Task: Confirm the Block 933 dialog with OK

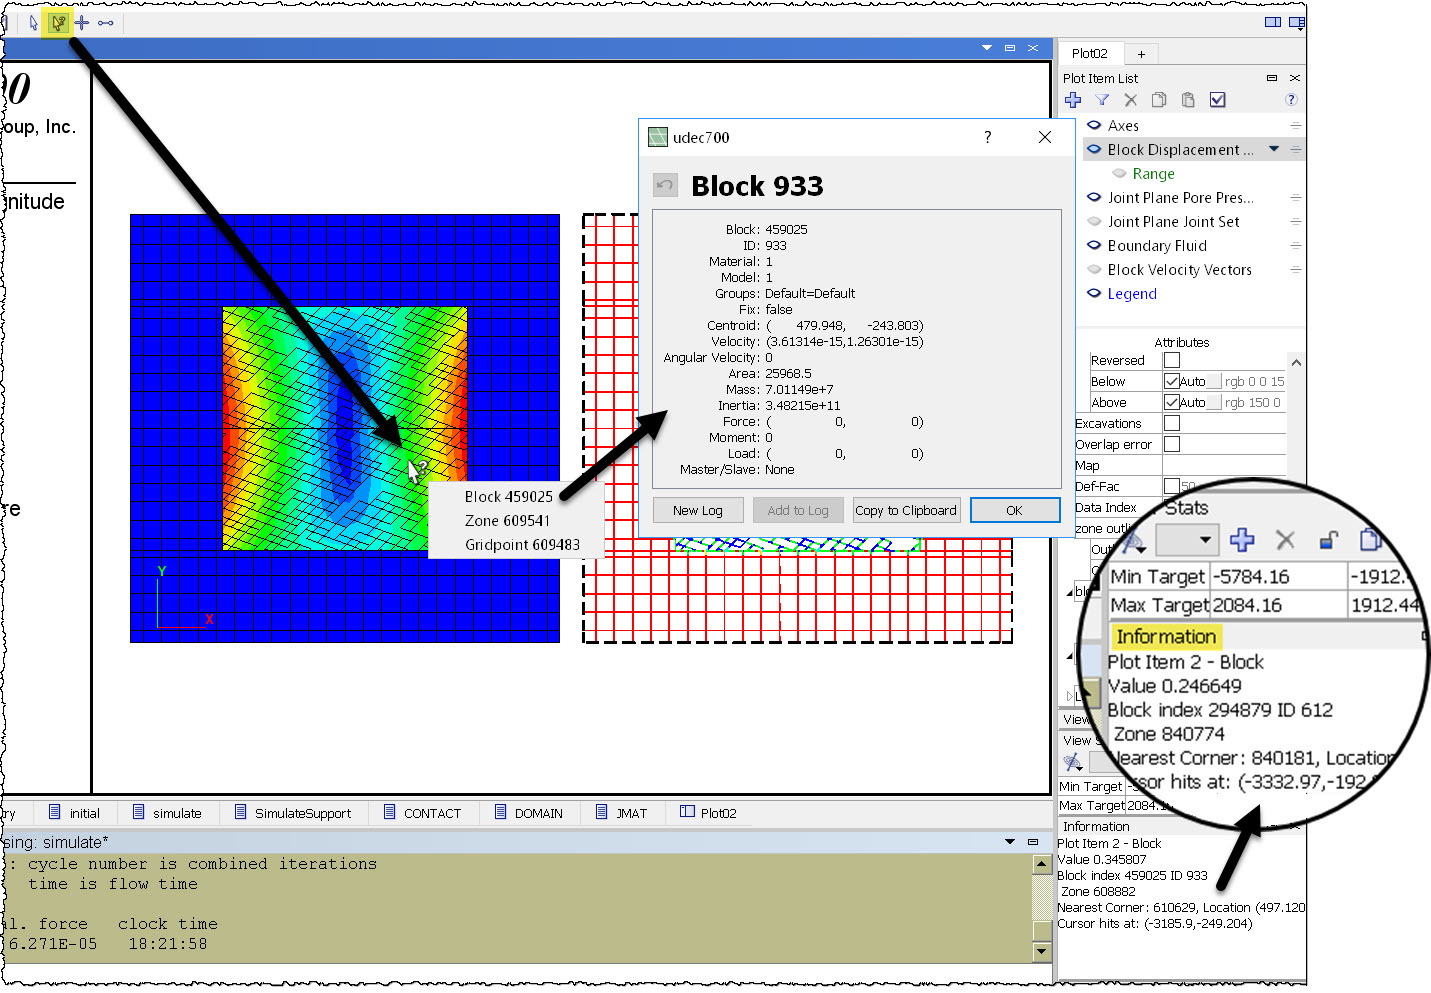Action: 1014,510
